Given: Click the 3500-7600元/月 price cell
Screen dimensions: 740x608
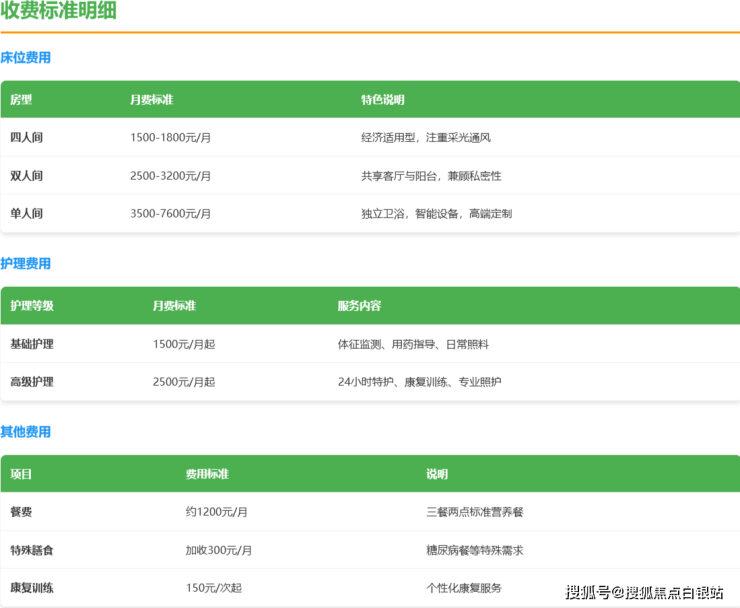Looking at the screenshot, I should (170, 214).
